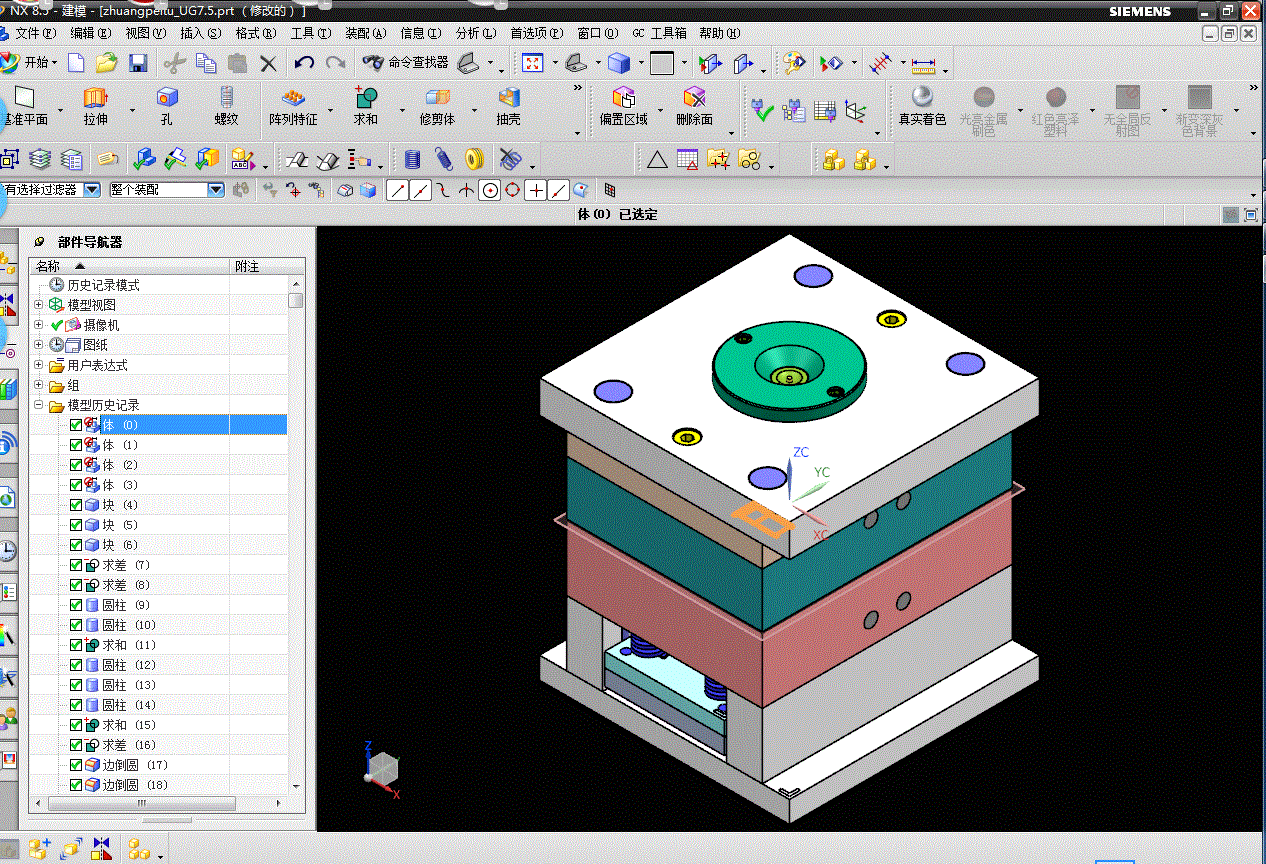
Task: Collapse the 模型历史记录 tree node
Action: click(x=39, y=405)
